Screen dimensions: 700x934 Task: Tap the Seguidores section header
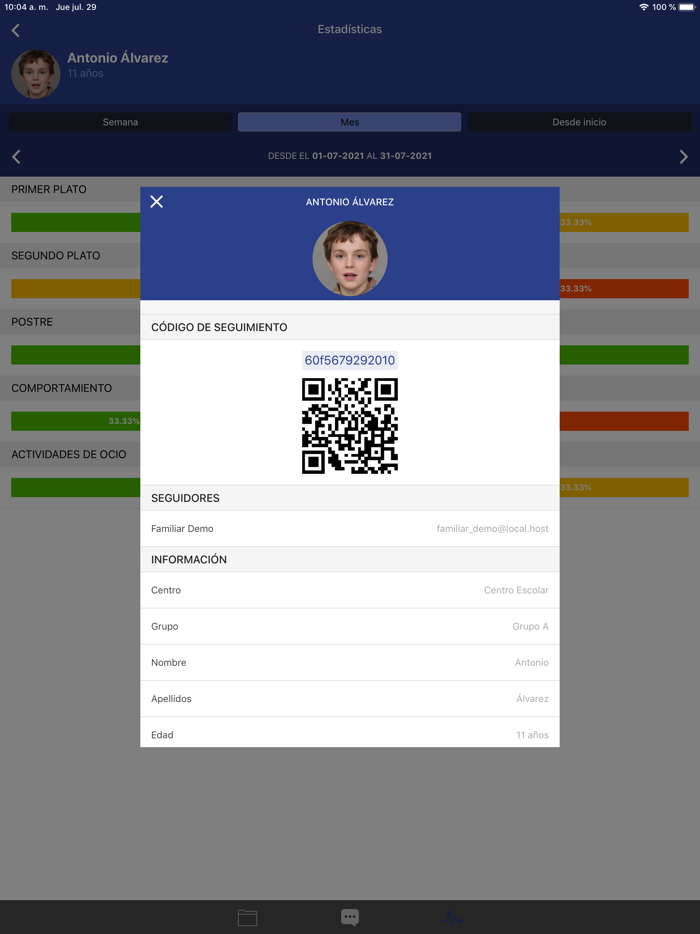coord(350,498)
